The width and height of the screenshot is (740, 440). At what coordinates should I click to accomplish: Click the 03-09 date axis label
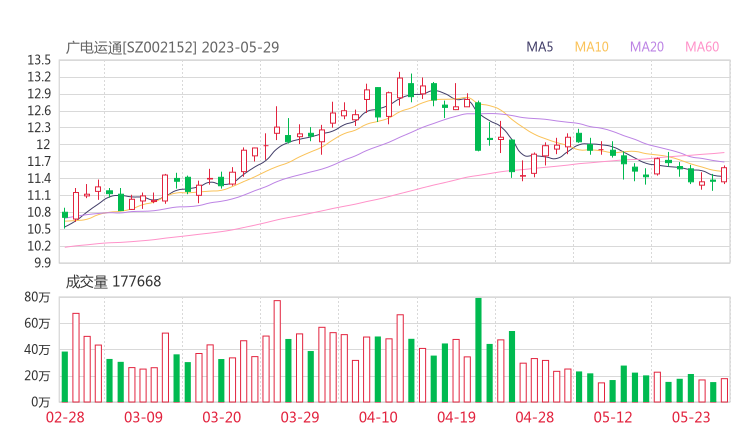(143, 417)
